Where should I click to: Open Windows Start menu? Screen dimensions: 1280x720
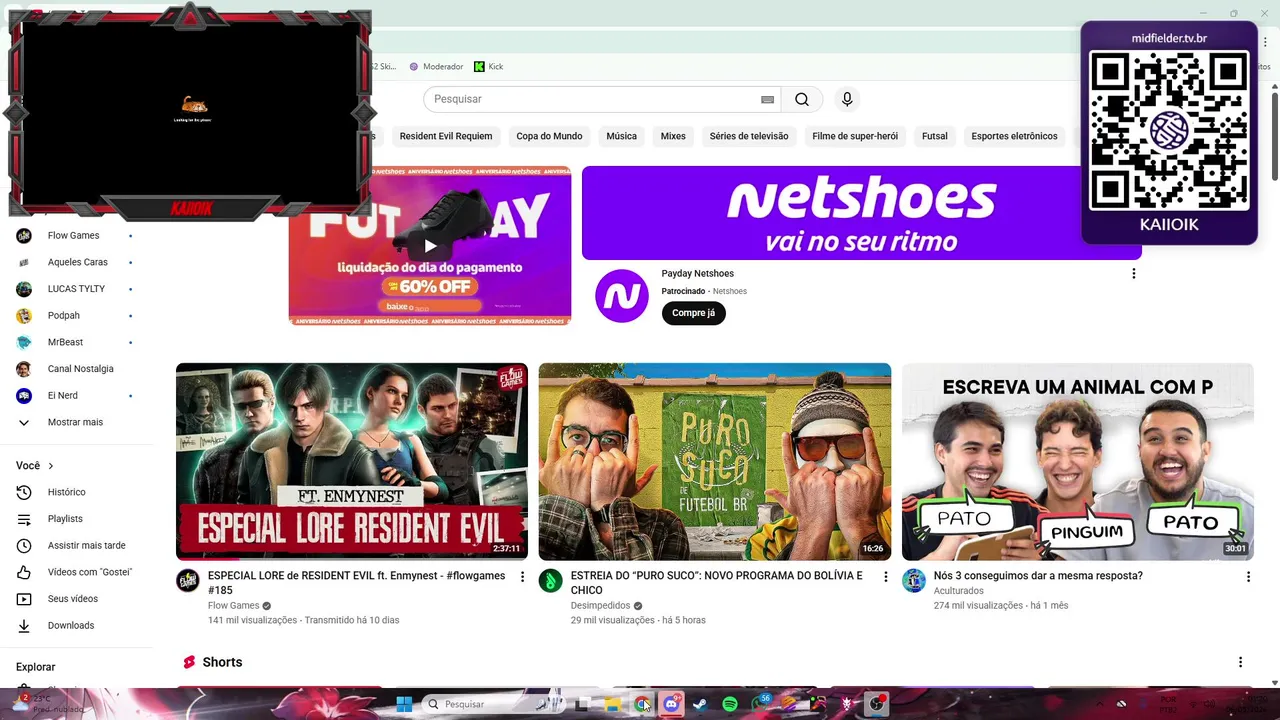click(x=404, y=704)
